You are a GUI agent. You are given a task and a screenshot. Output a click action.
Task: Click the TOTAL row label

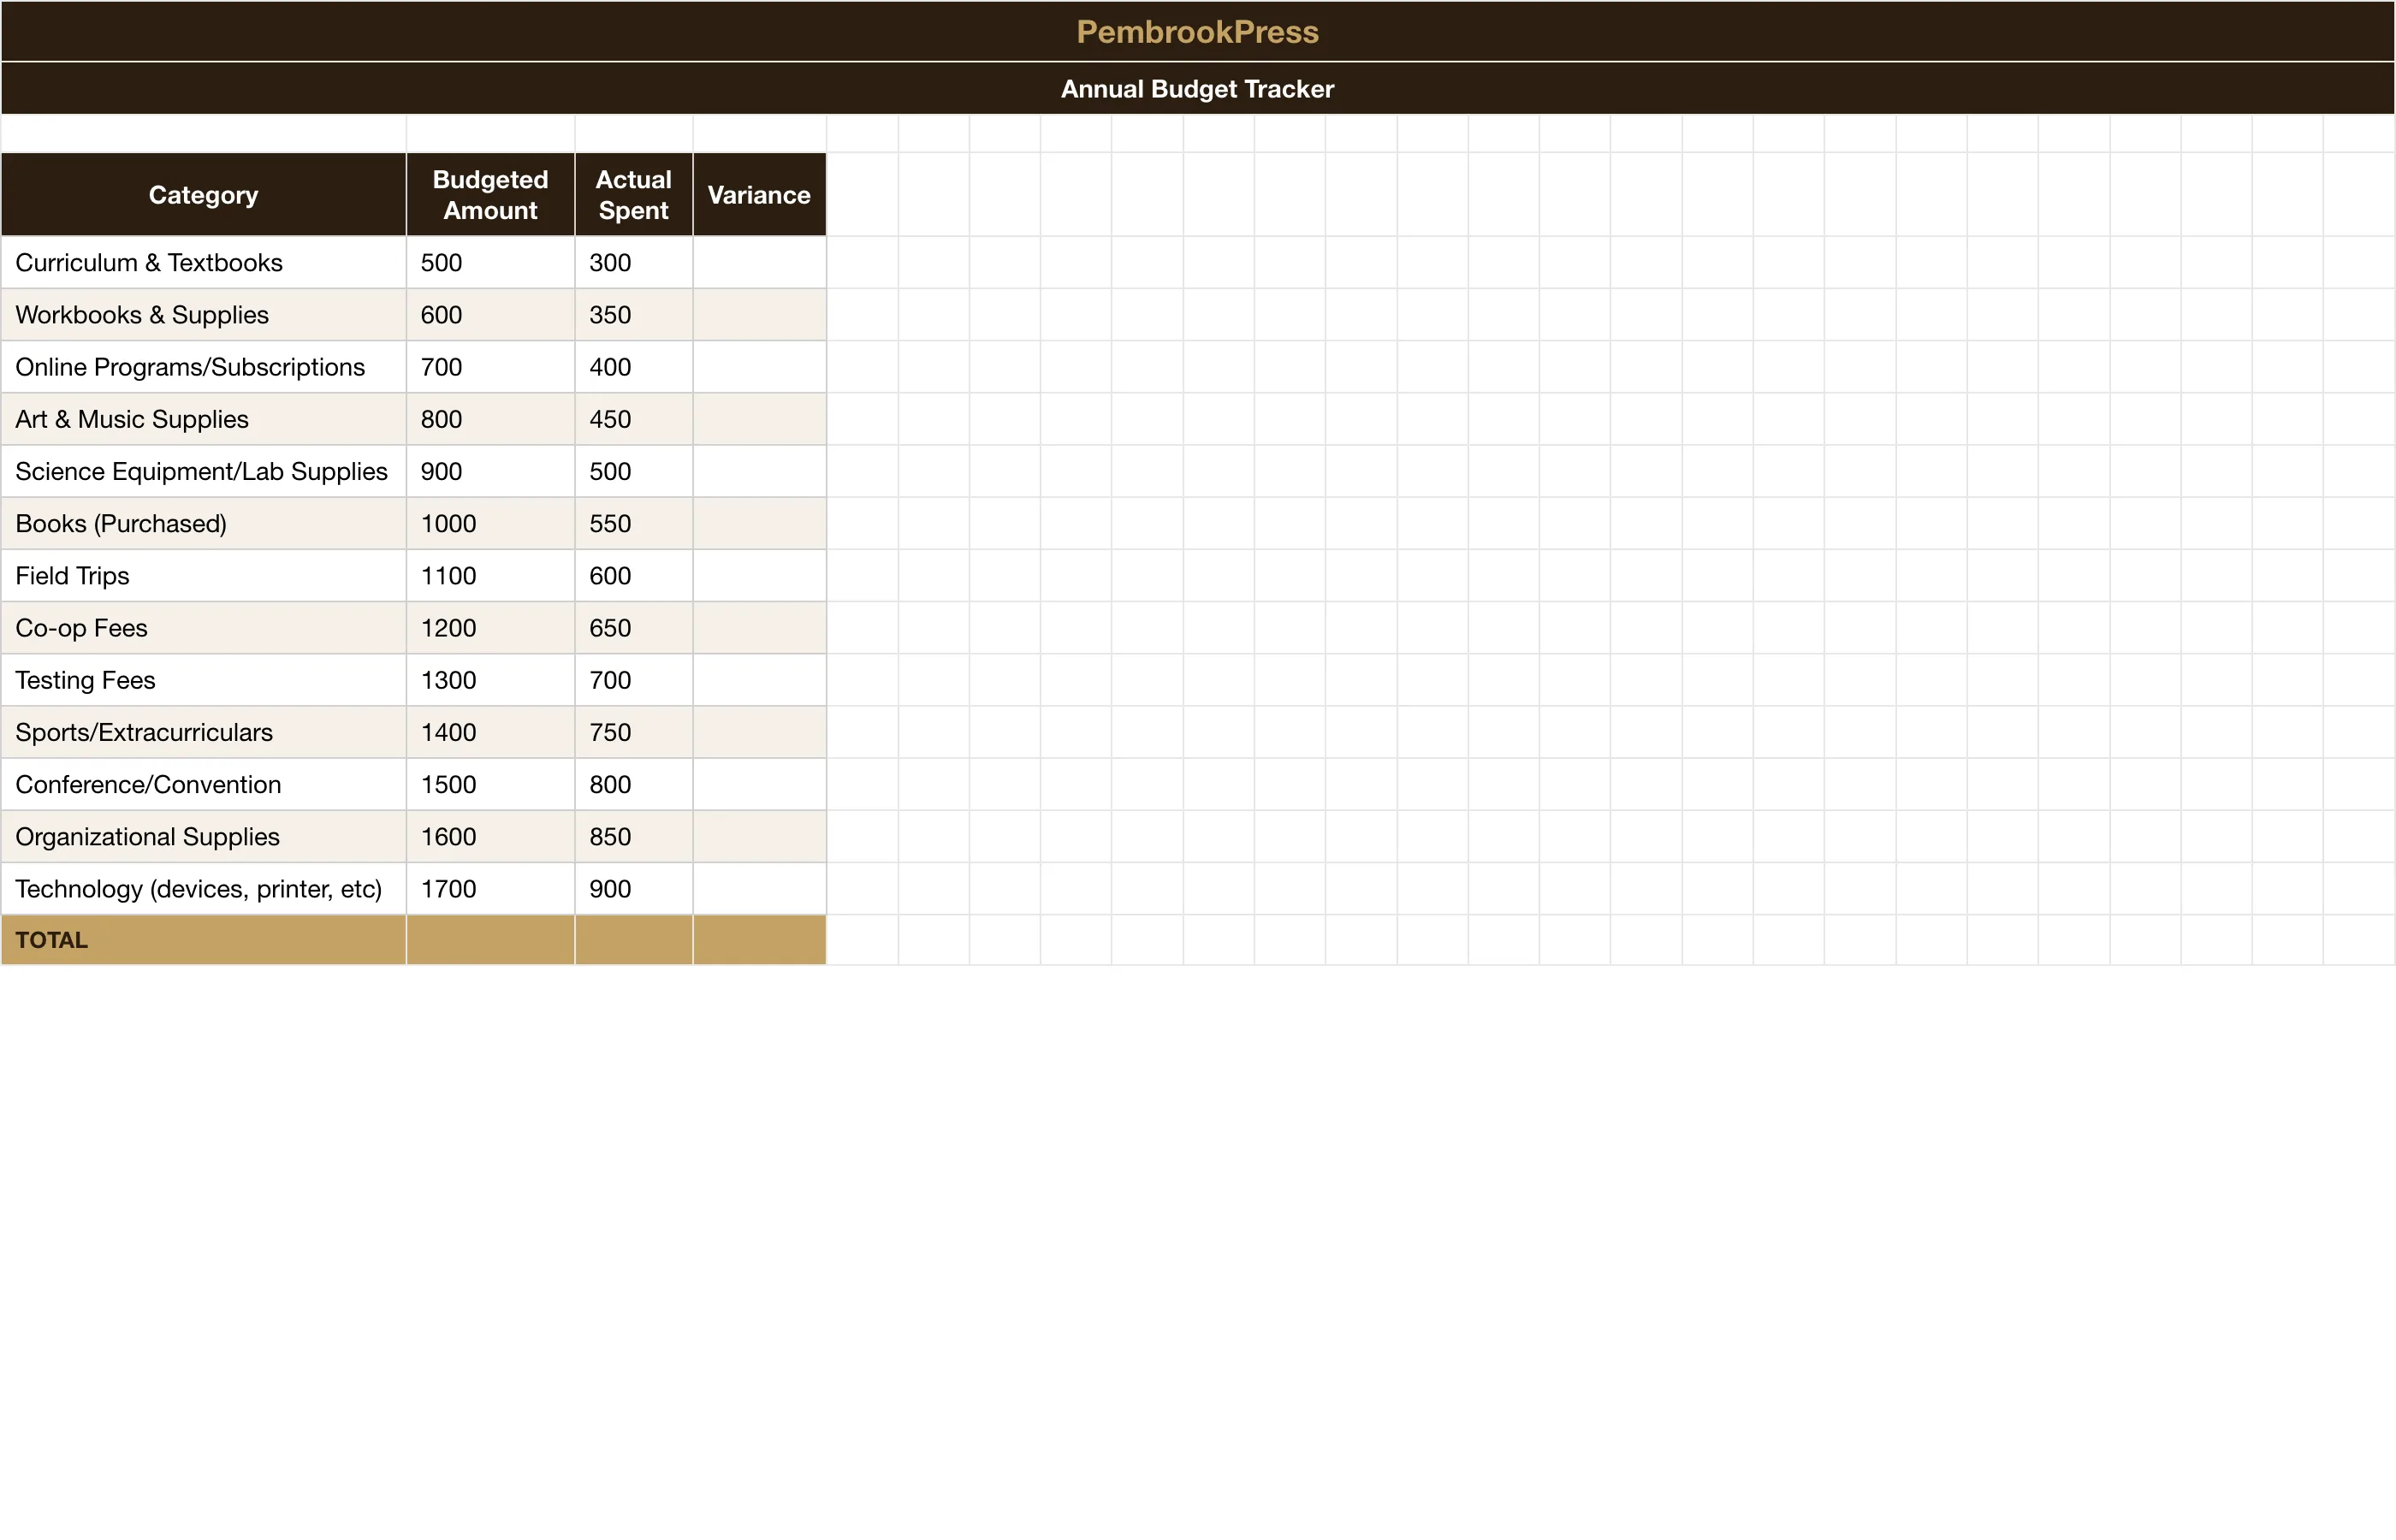coord(204,940)
